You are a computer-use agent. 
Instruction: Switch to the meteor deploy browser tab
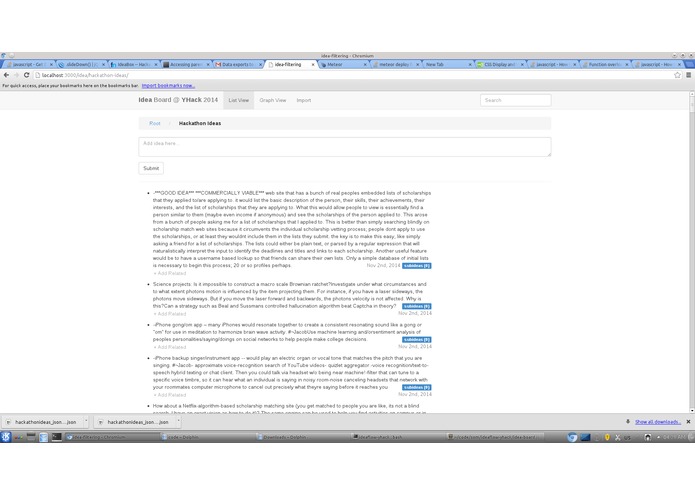point(394,65)
